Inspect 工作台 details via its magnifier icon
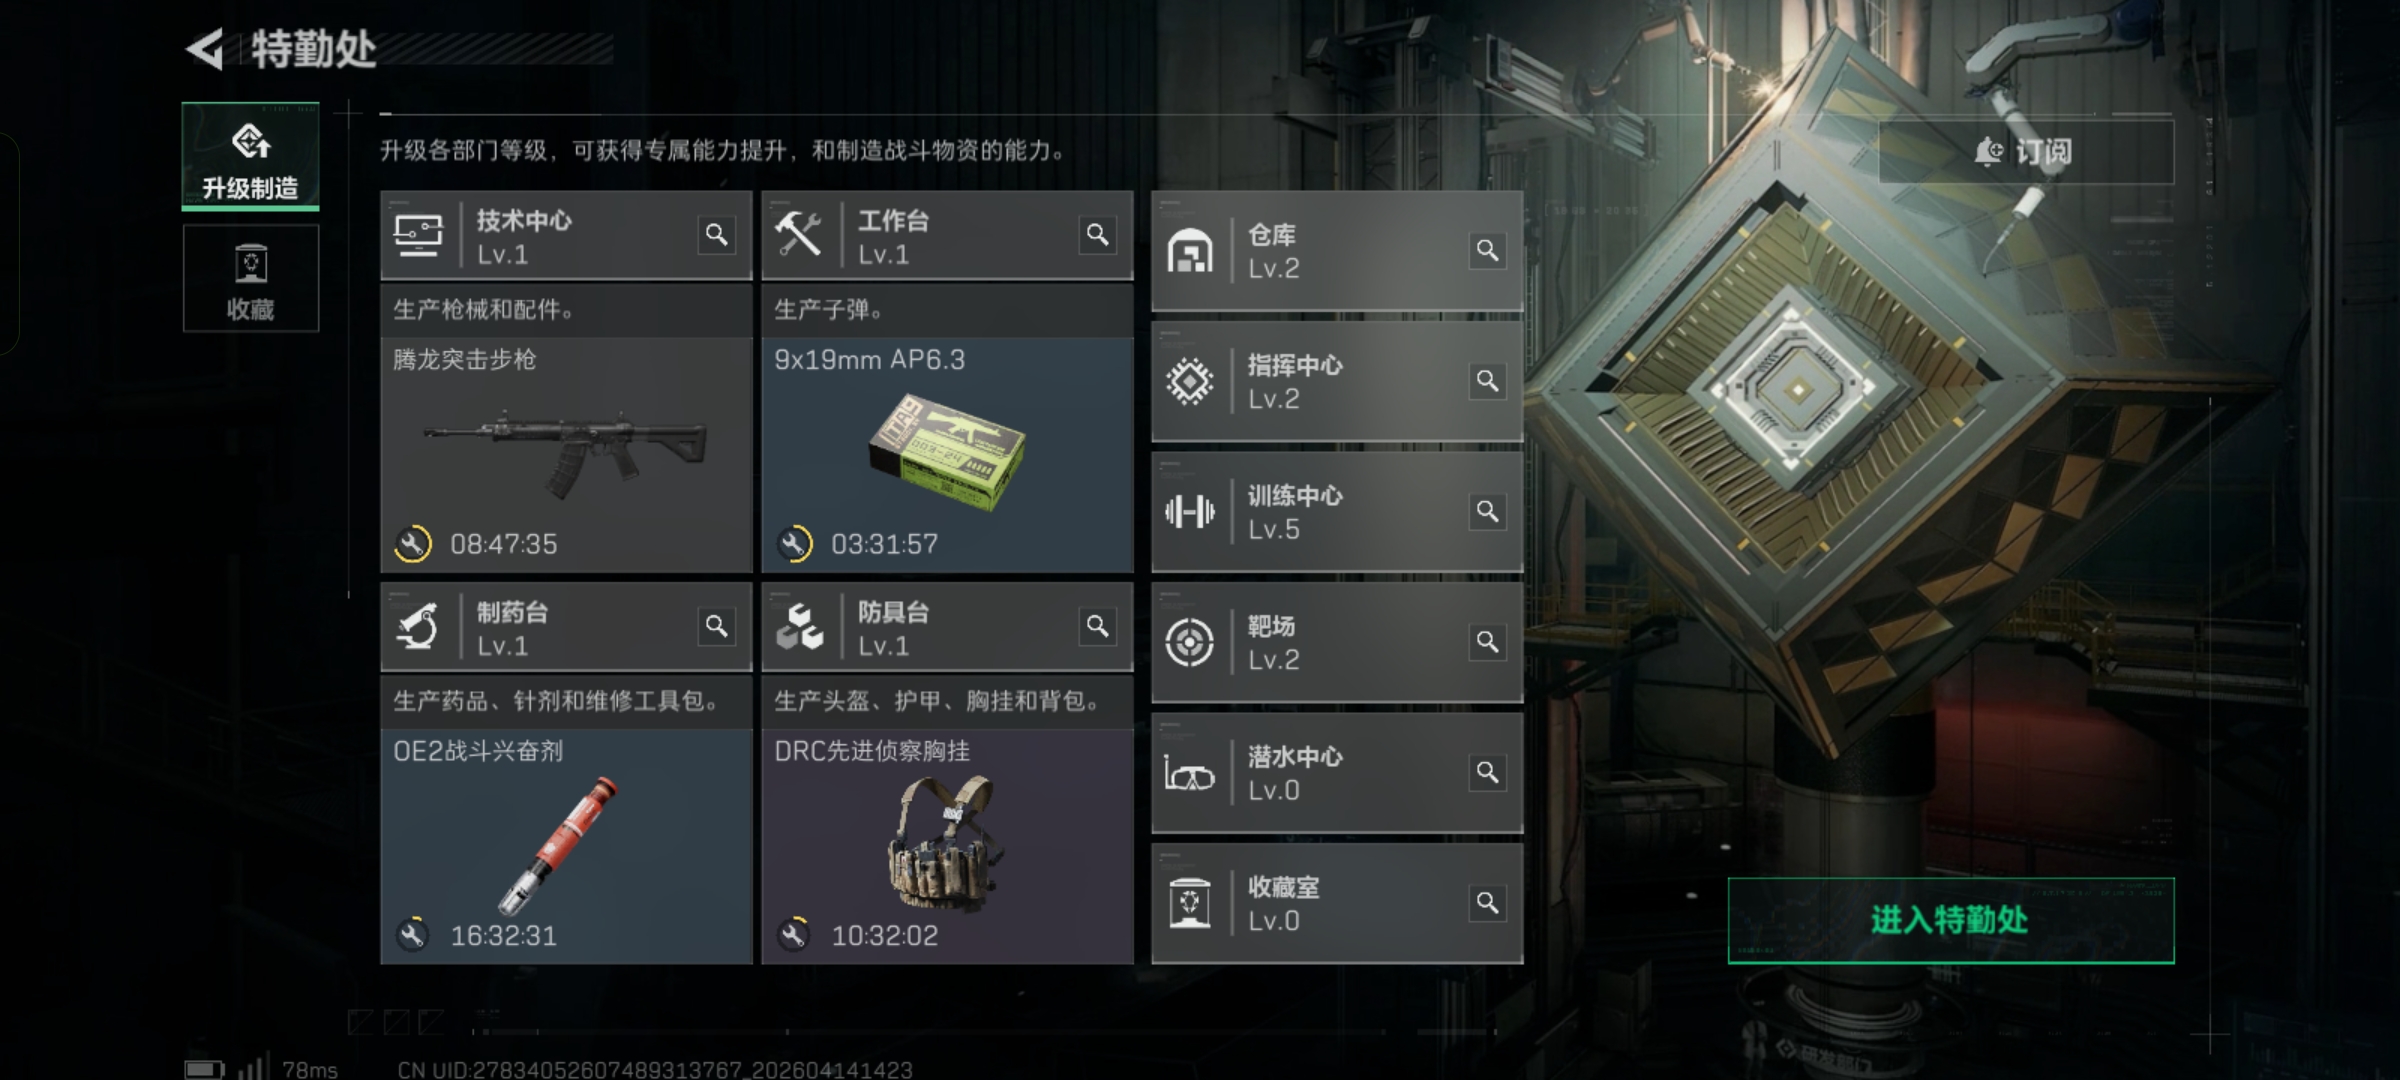Image resolution: width=2400 pixels, height=1080 pixels. pyautogui.click(x=1097, y=235)
